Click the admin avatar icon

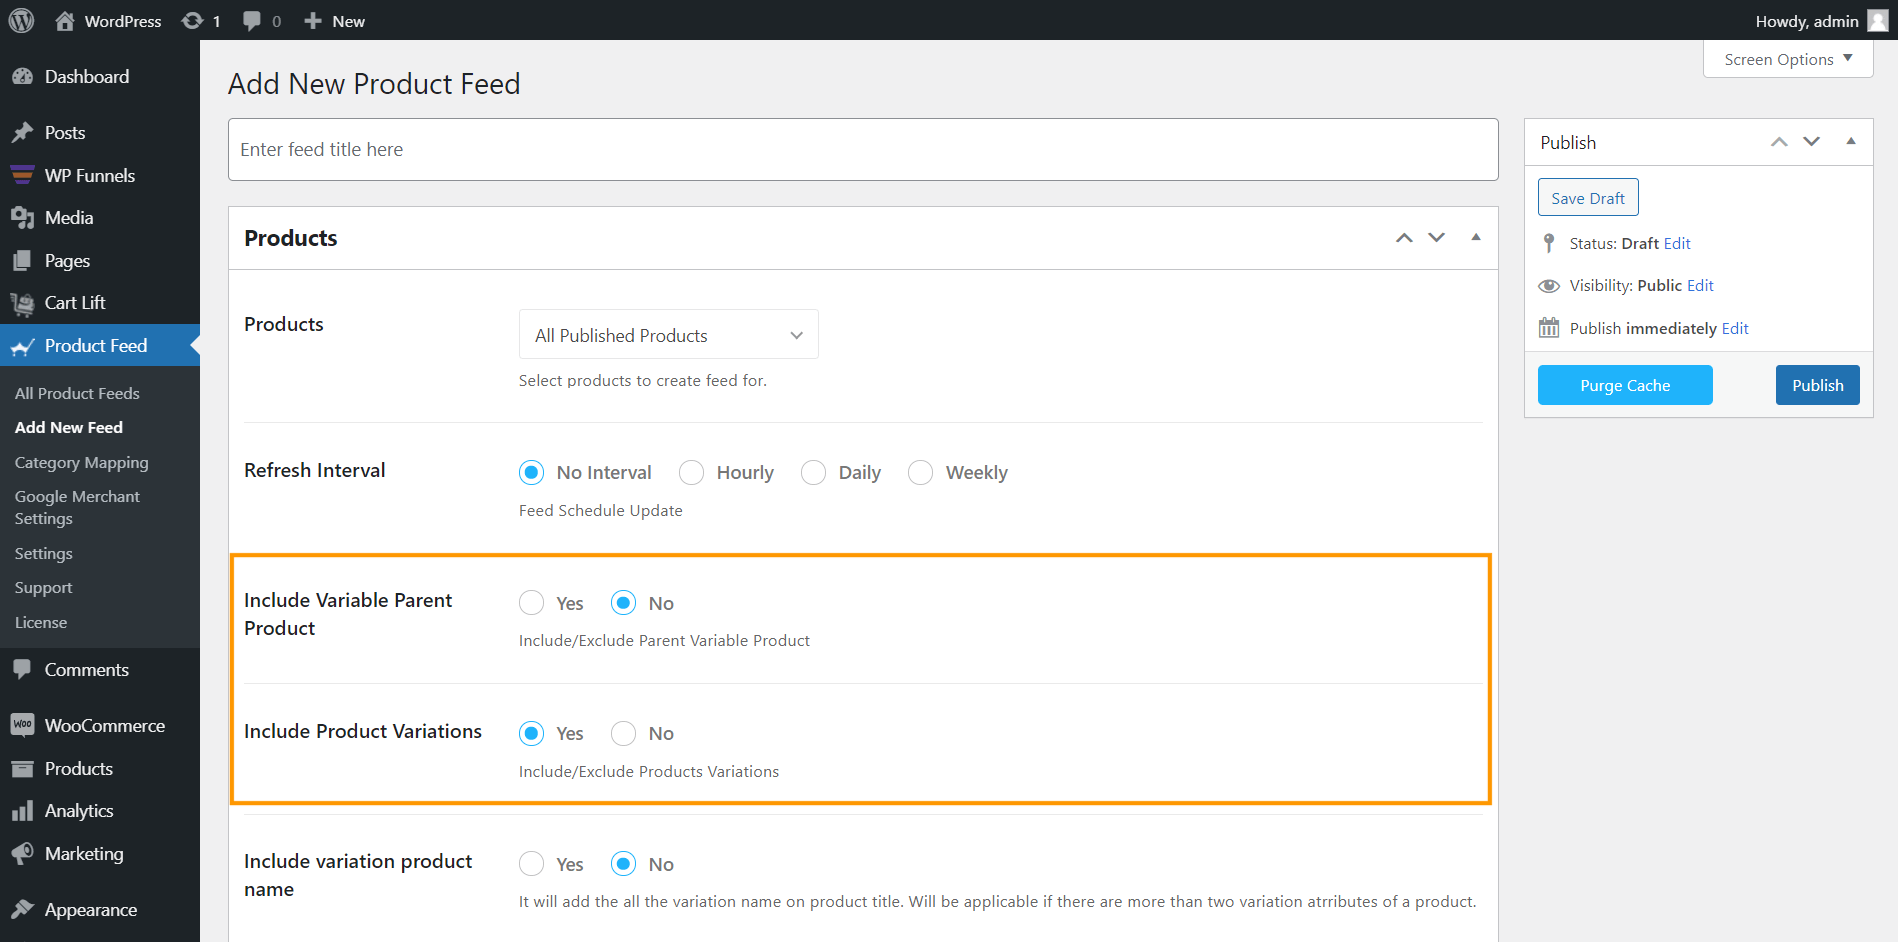pyautogui.click(x=1877, y=21)
